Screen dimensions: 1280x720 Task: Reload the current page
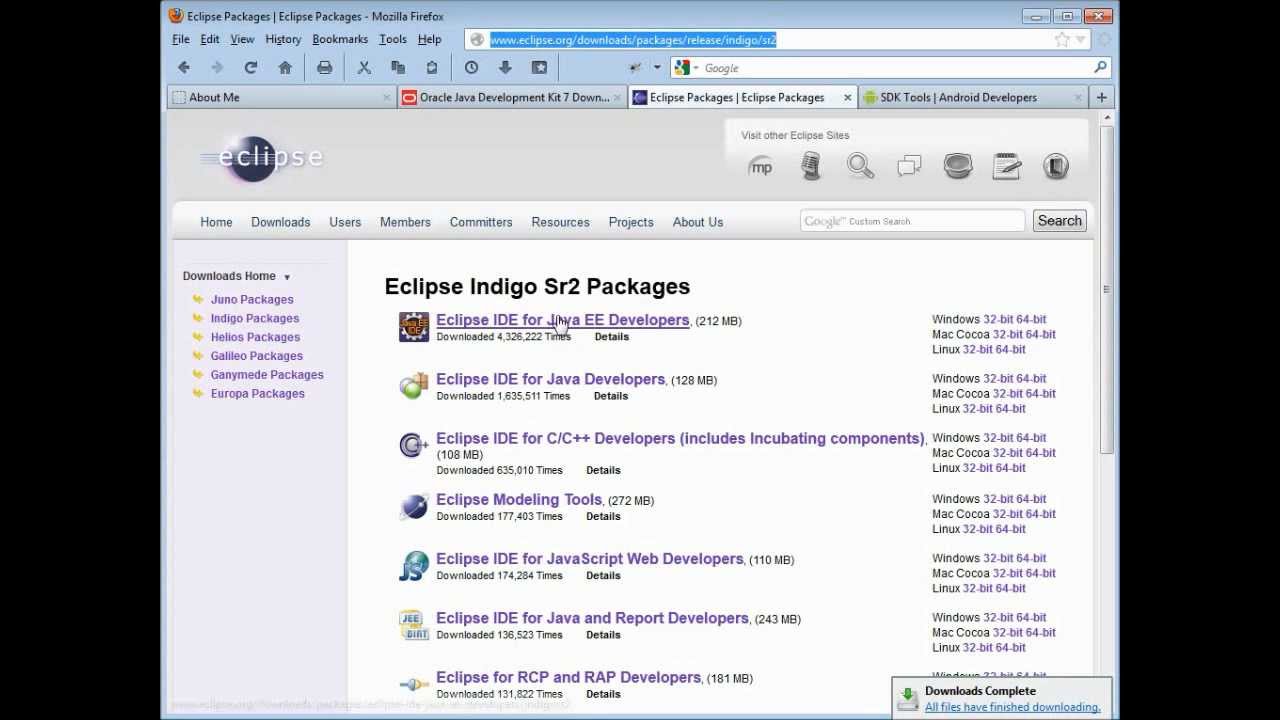(x=251, y=68)
